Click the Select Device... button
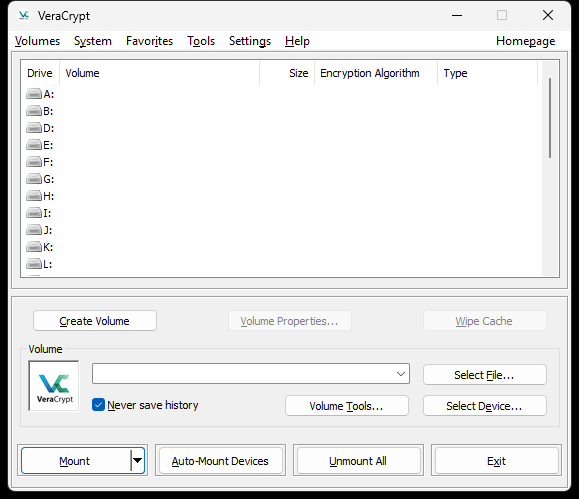 [x=484, y=406]
